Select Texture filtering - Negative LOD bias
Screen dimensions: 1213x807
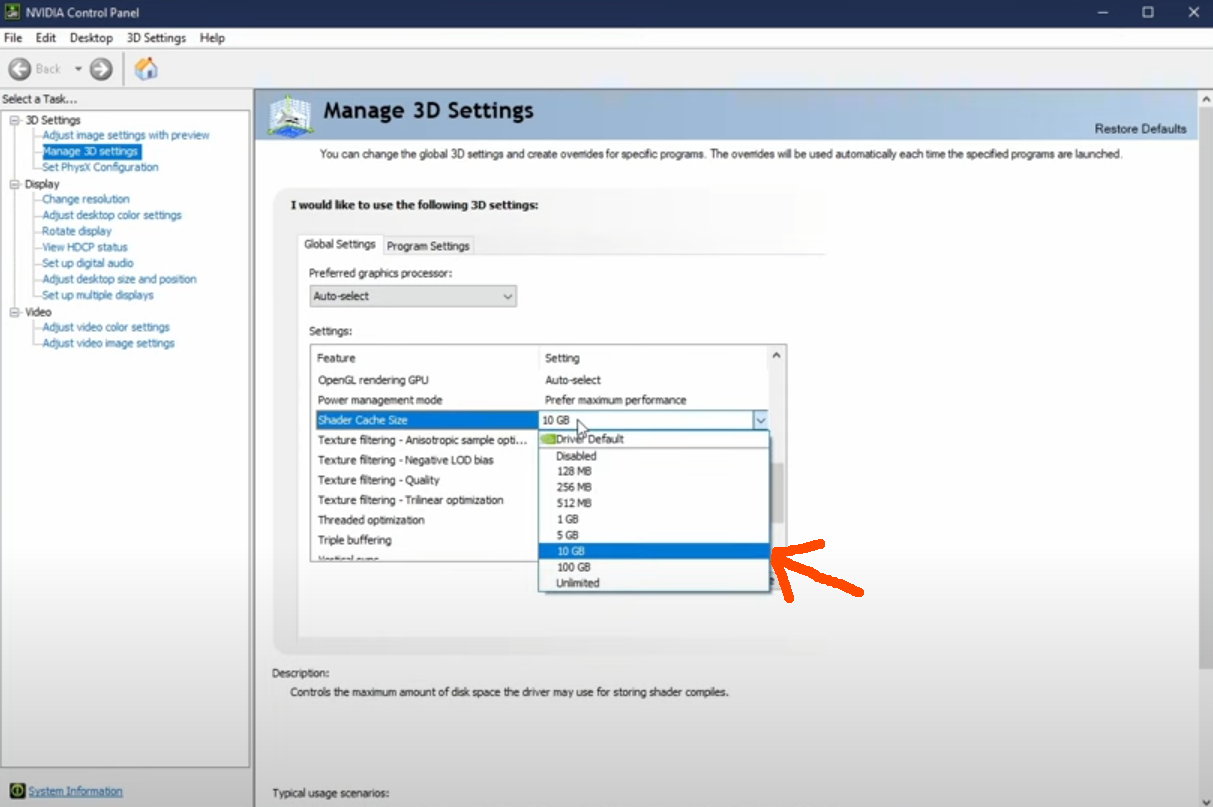426,460
